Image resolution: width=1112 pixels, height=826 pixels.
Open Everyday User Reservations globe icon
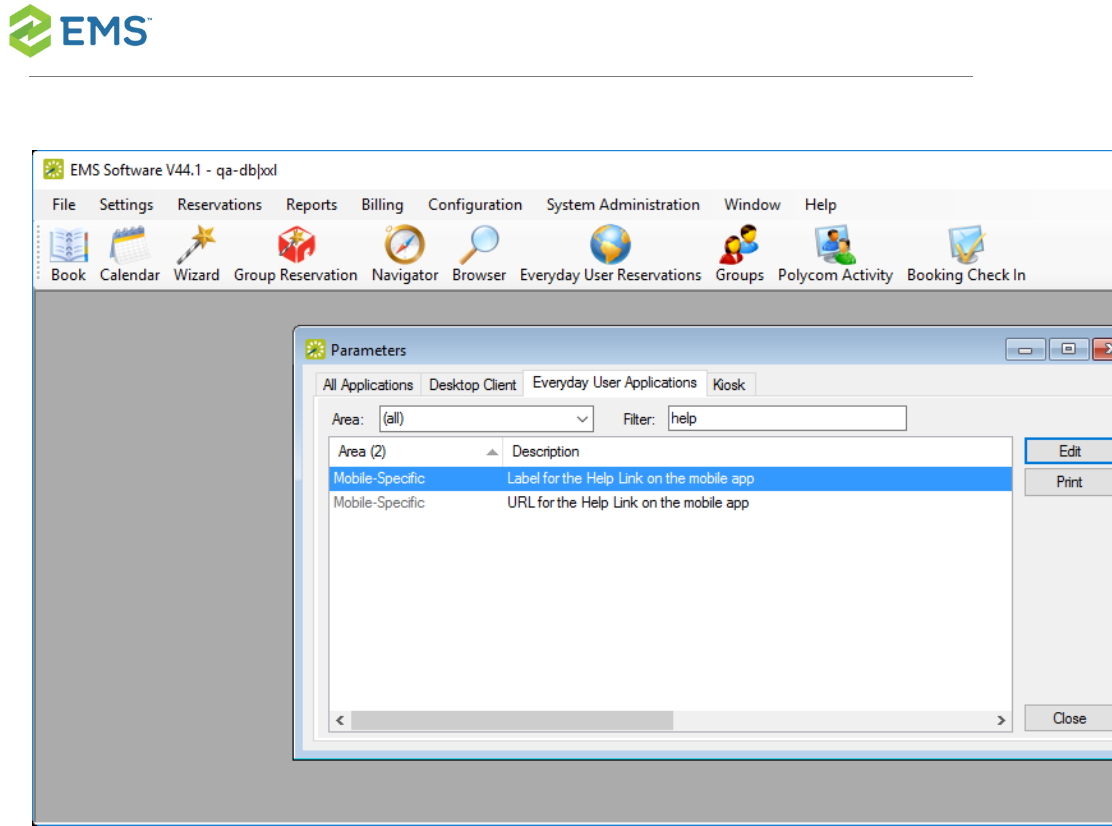(x=611, y=255)
